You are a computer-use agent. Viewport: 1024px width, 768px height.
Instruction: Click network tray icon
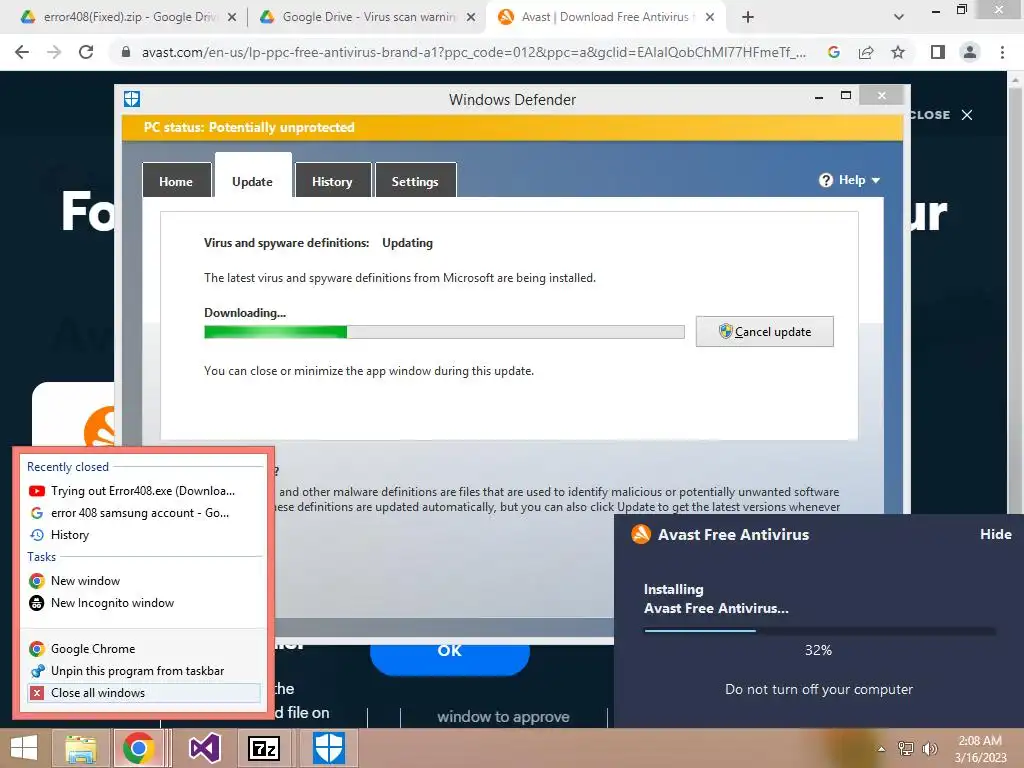(906, 749)
